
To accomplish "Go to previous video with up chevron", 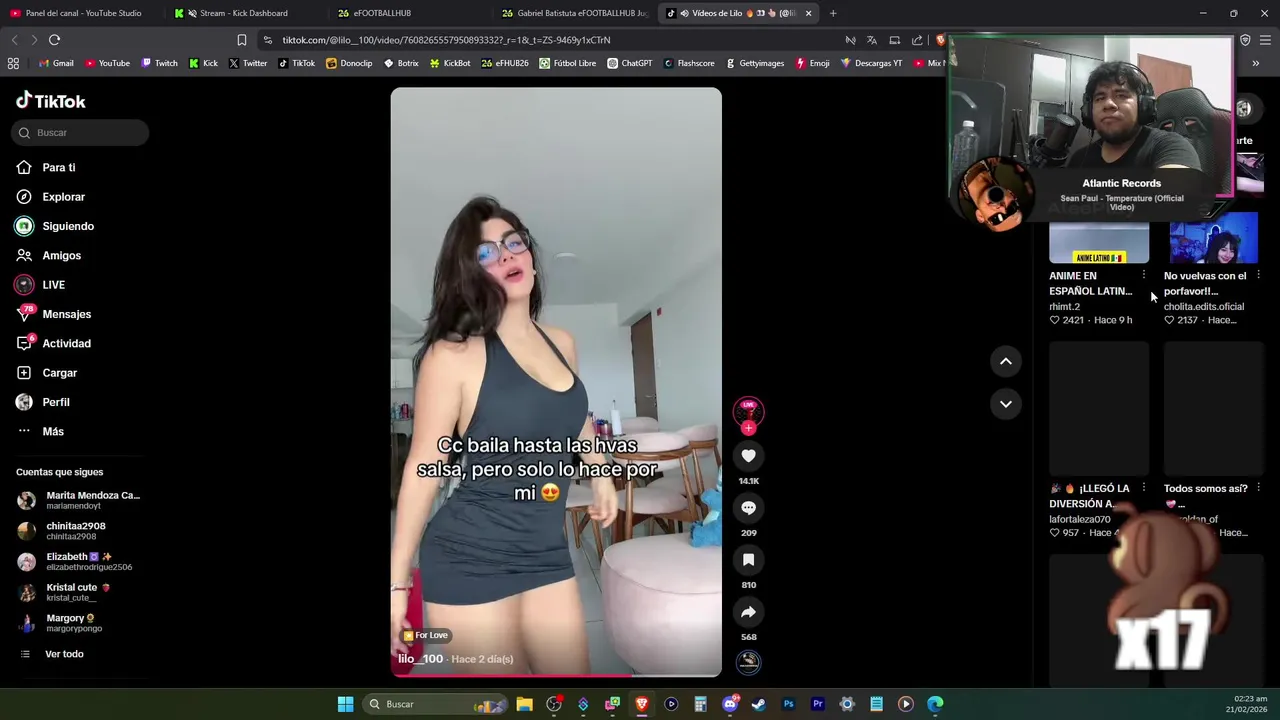I will [x=1006, y=361].
